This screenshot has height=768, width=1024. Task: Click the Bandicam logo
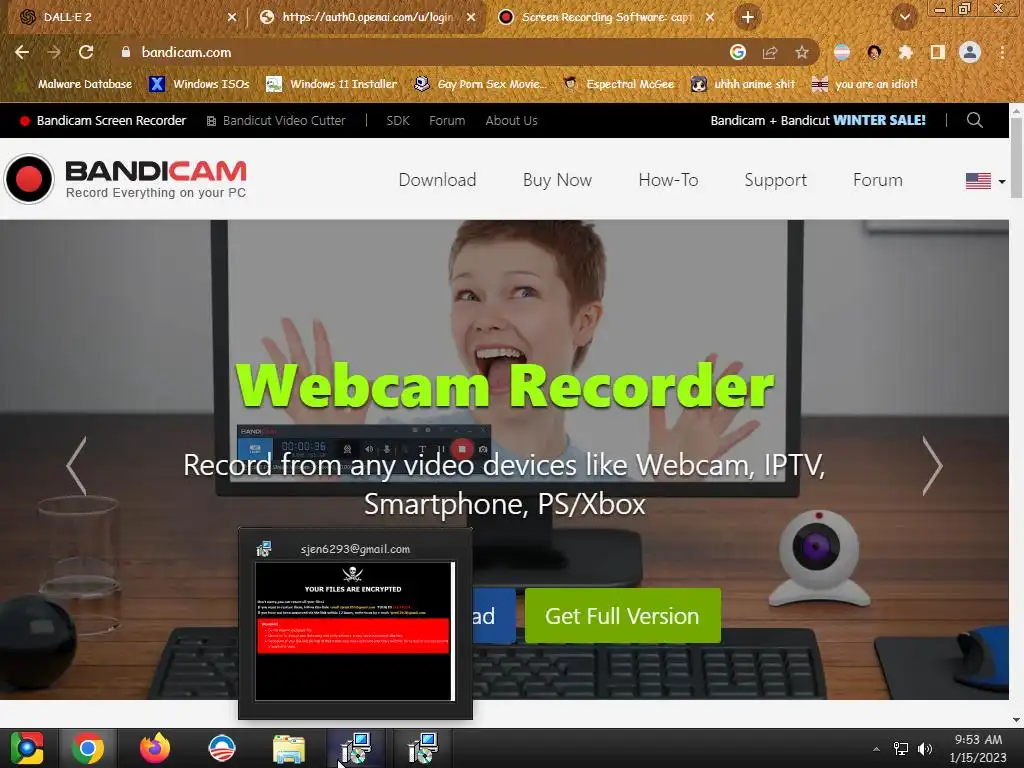pyautogui.click(x=126, y=178)
